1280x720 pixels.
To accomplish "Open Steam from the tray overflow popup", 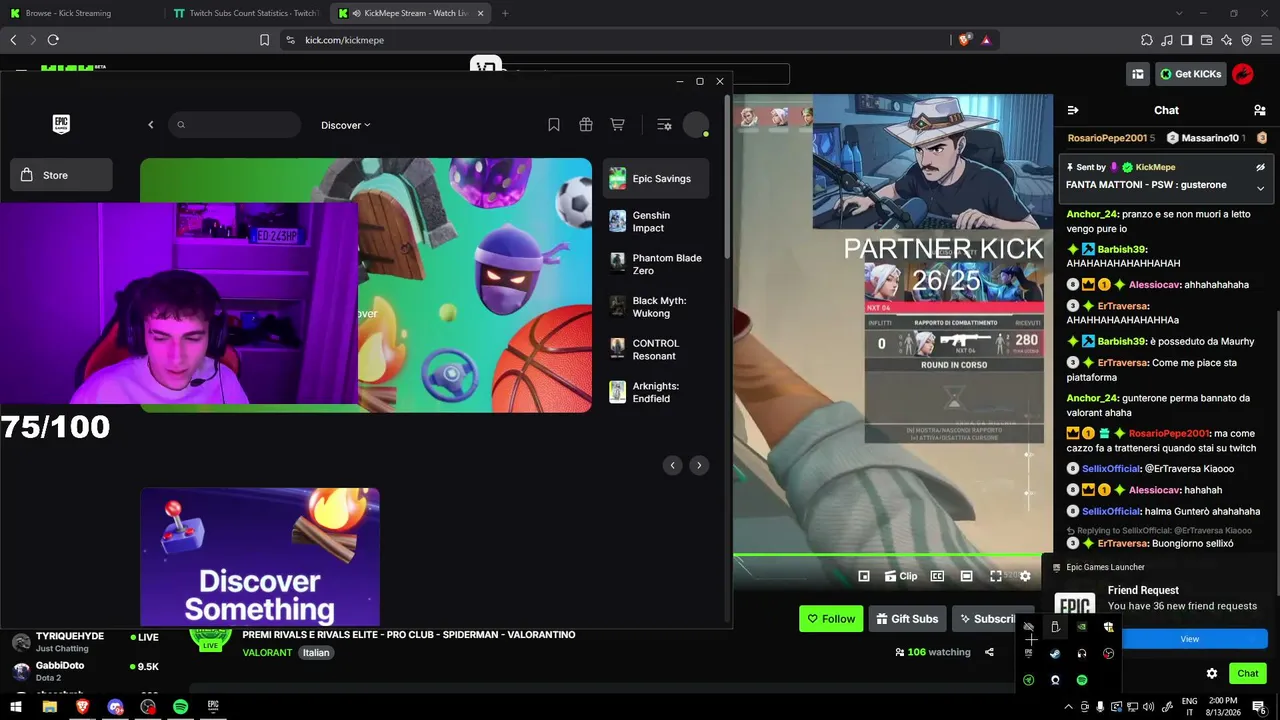I will (x=1055, y=654).
